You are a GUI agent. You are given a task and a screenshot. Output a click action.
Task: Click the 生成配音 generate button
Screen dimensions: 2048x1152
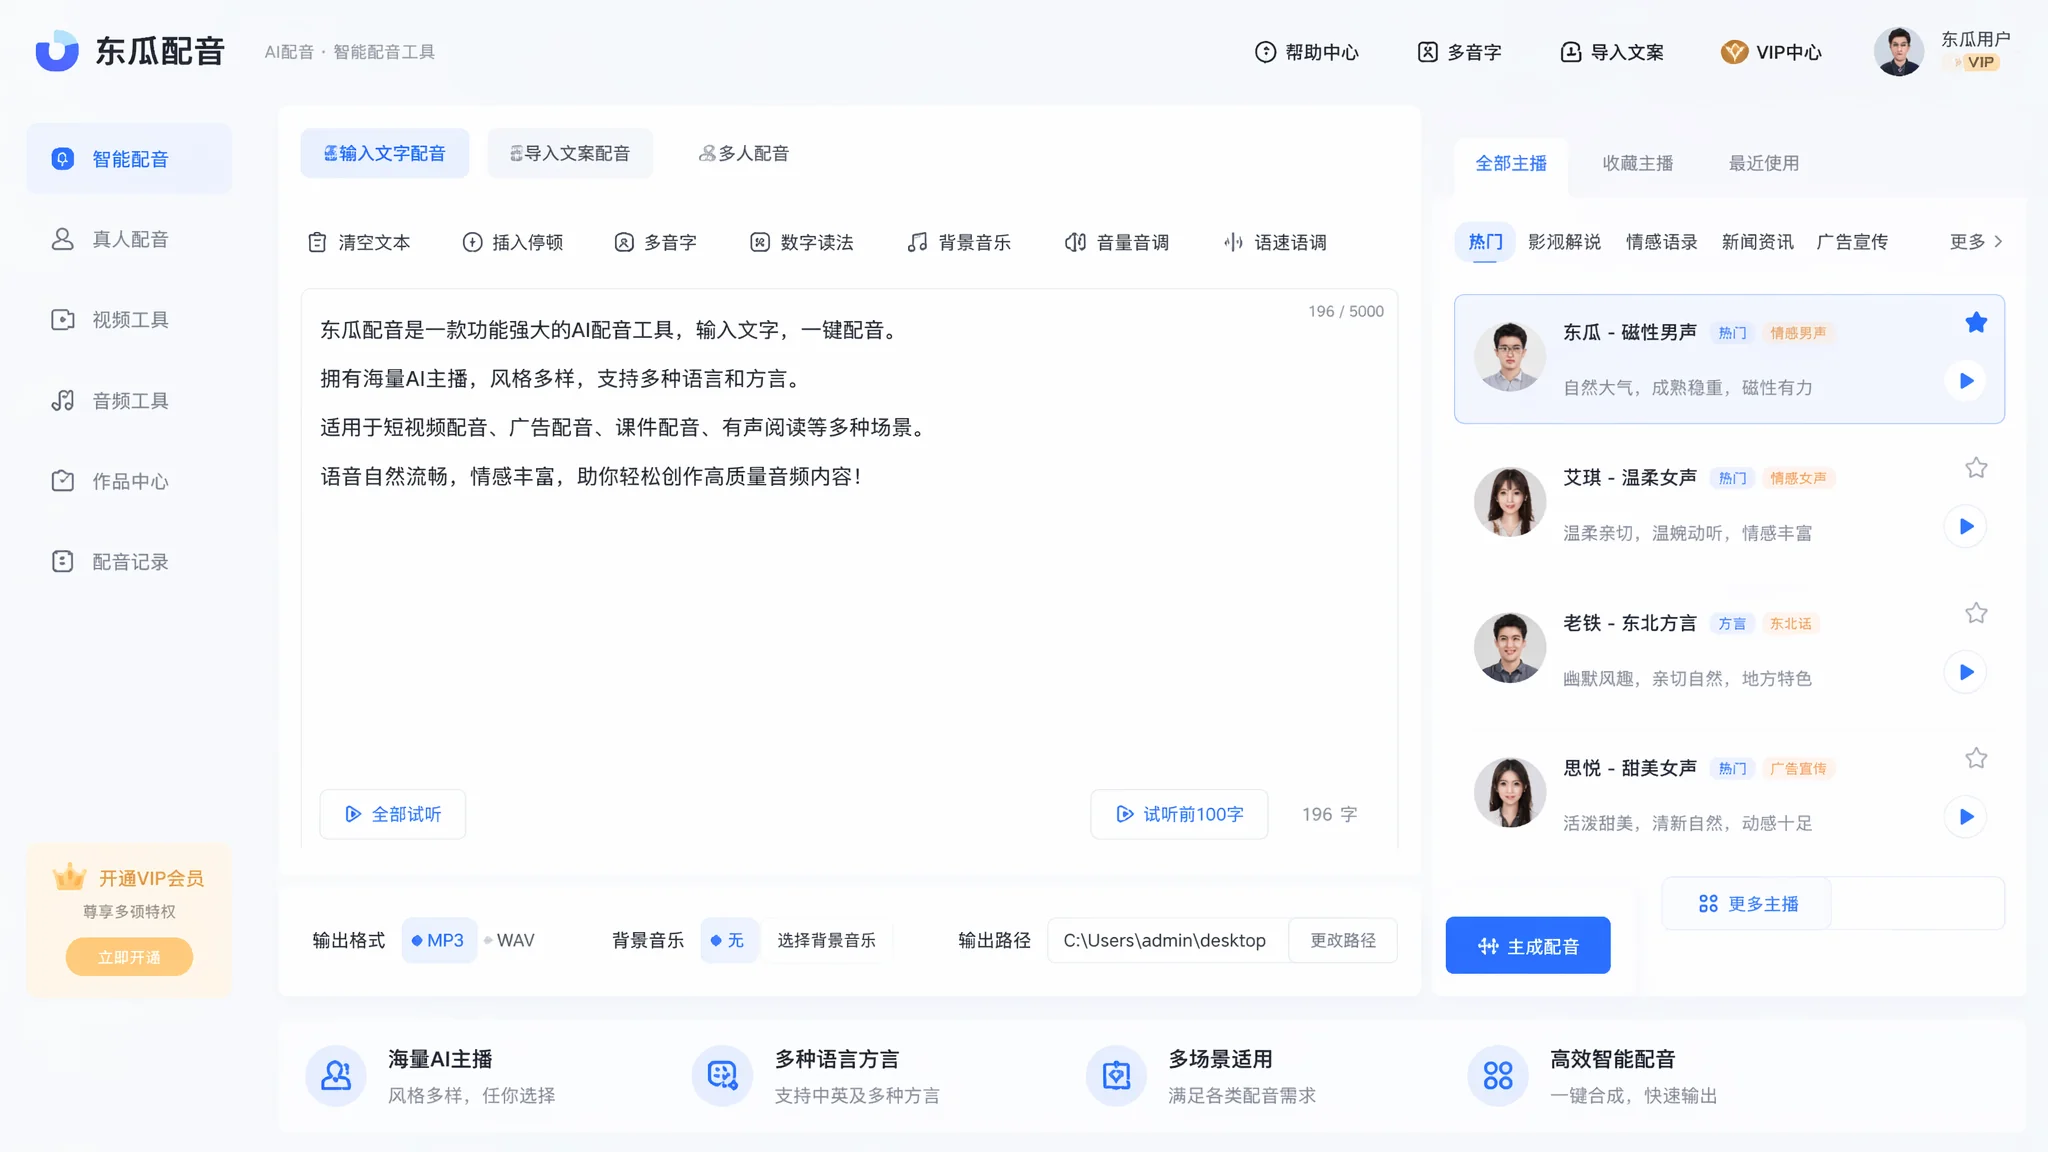tap(1528, 945)
